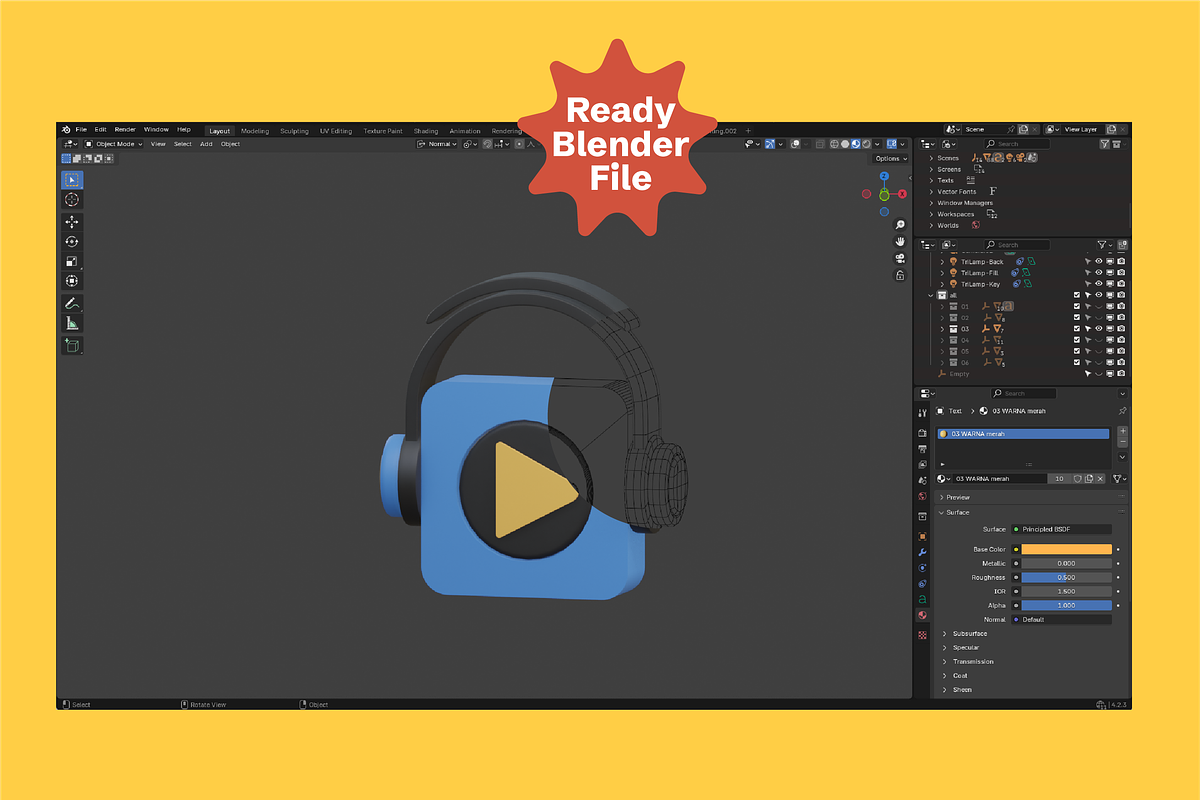Toggle exclude checkbox for collection 03

[x=1076, y=329]
